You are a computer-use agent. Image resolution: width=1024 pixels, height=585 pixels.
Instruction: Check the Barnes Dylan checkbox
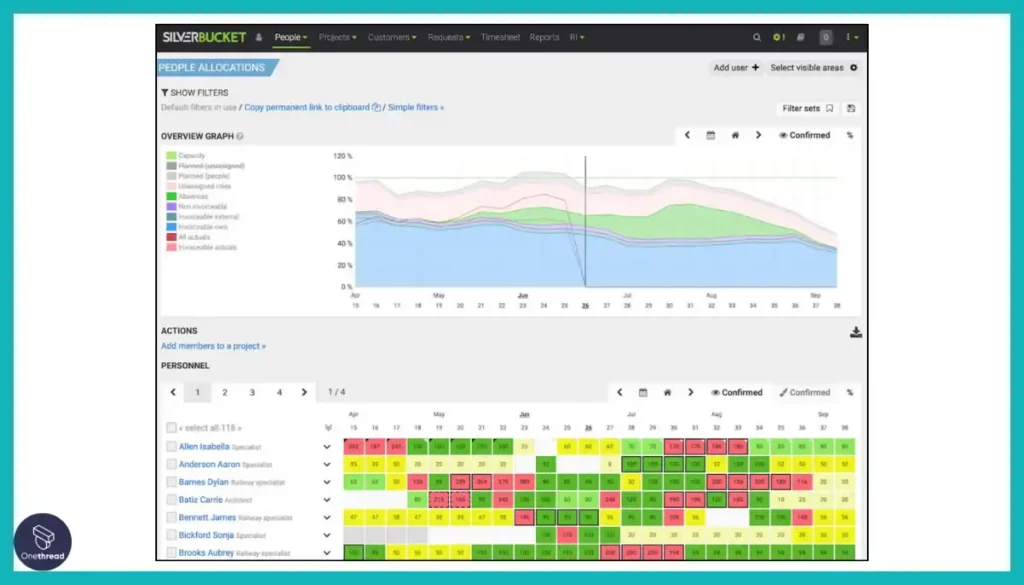pos(171,482)
